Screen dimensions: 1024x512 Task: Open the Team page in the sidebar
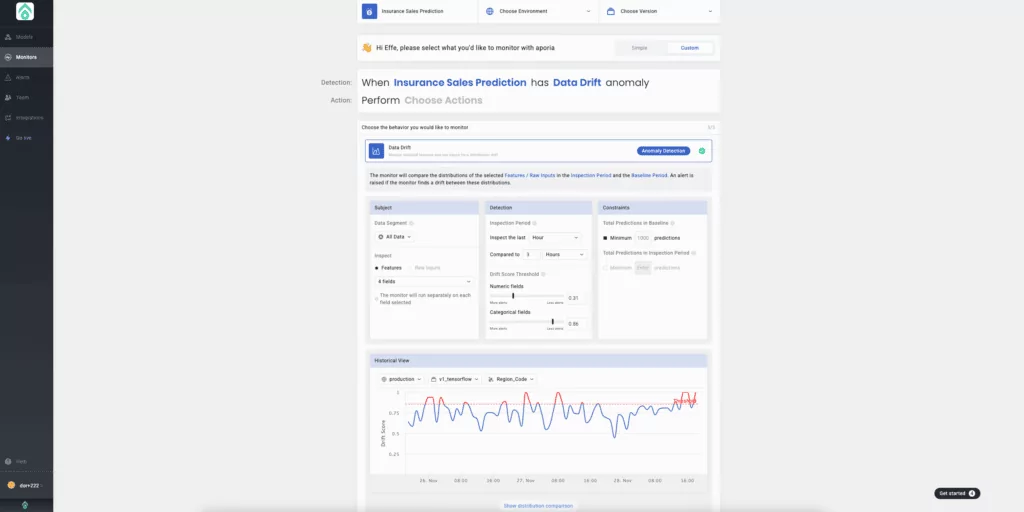coord(26,97)
